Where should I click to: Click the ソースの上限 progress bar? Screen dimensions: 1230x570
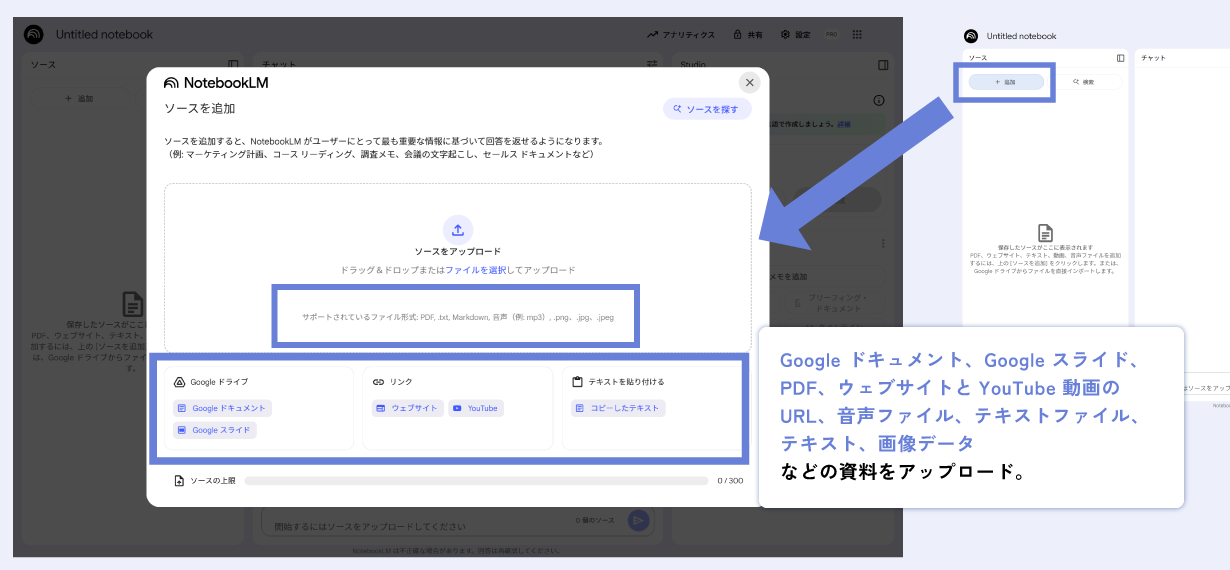tap(476, 481)
